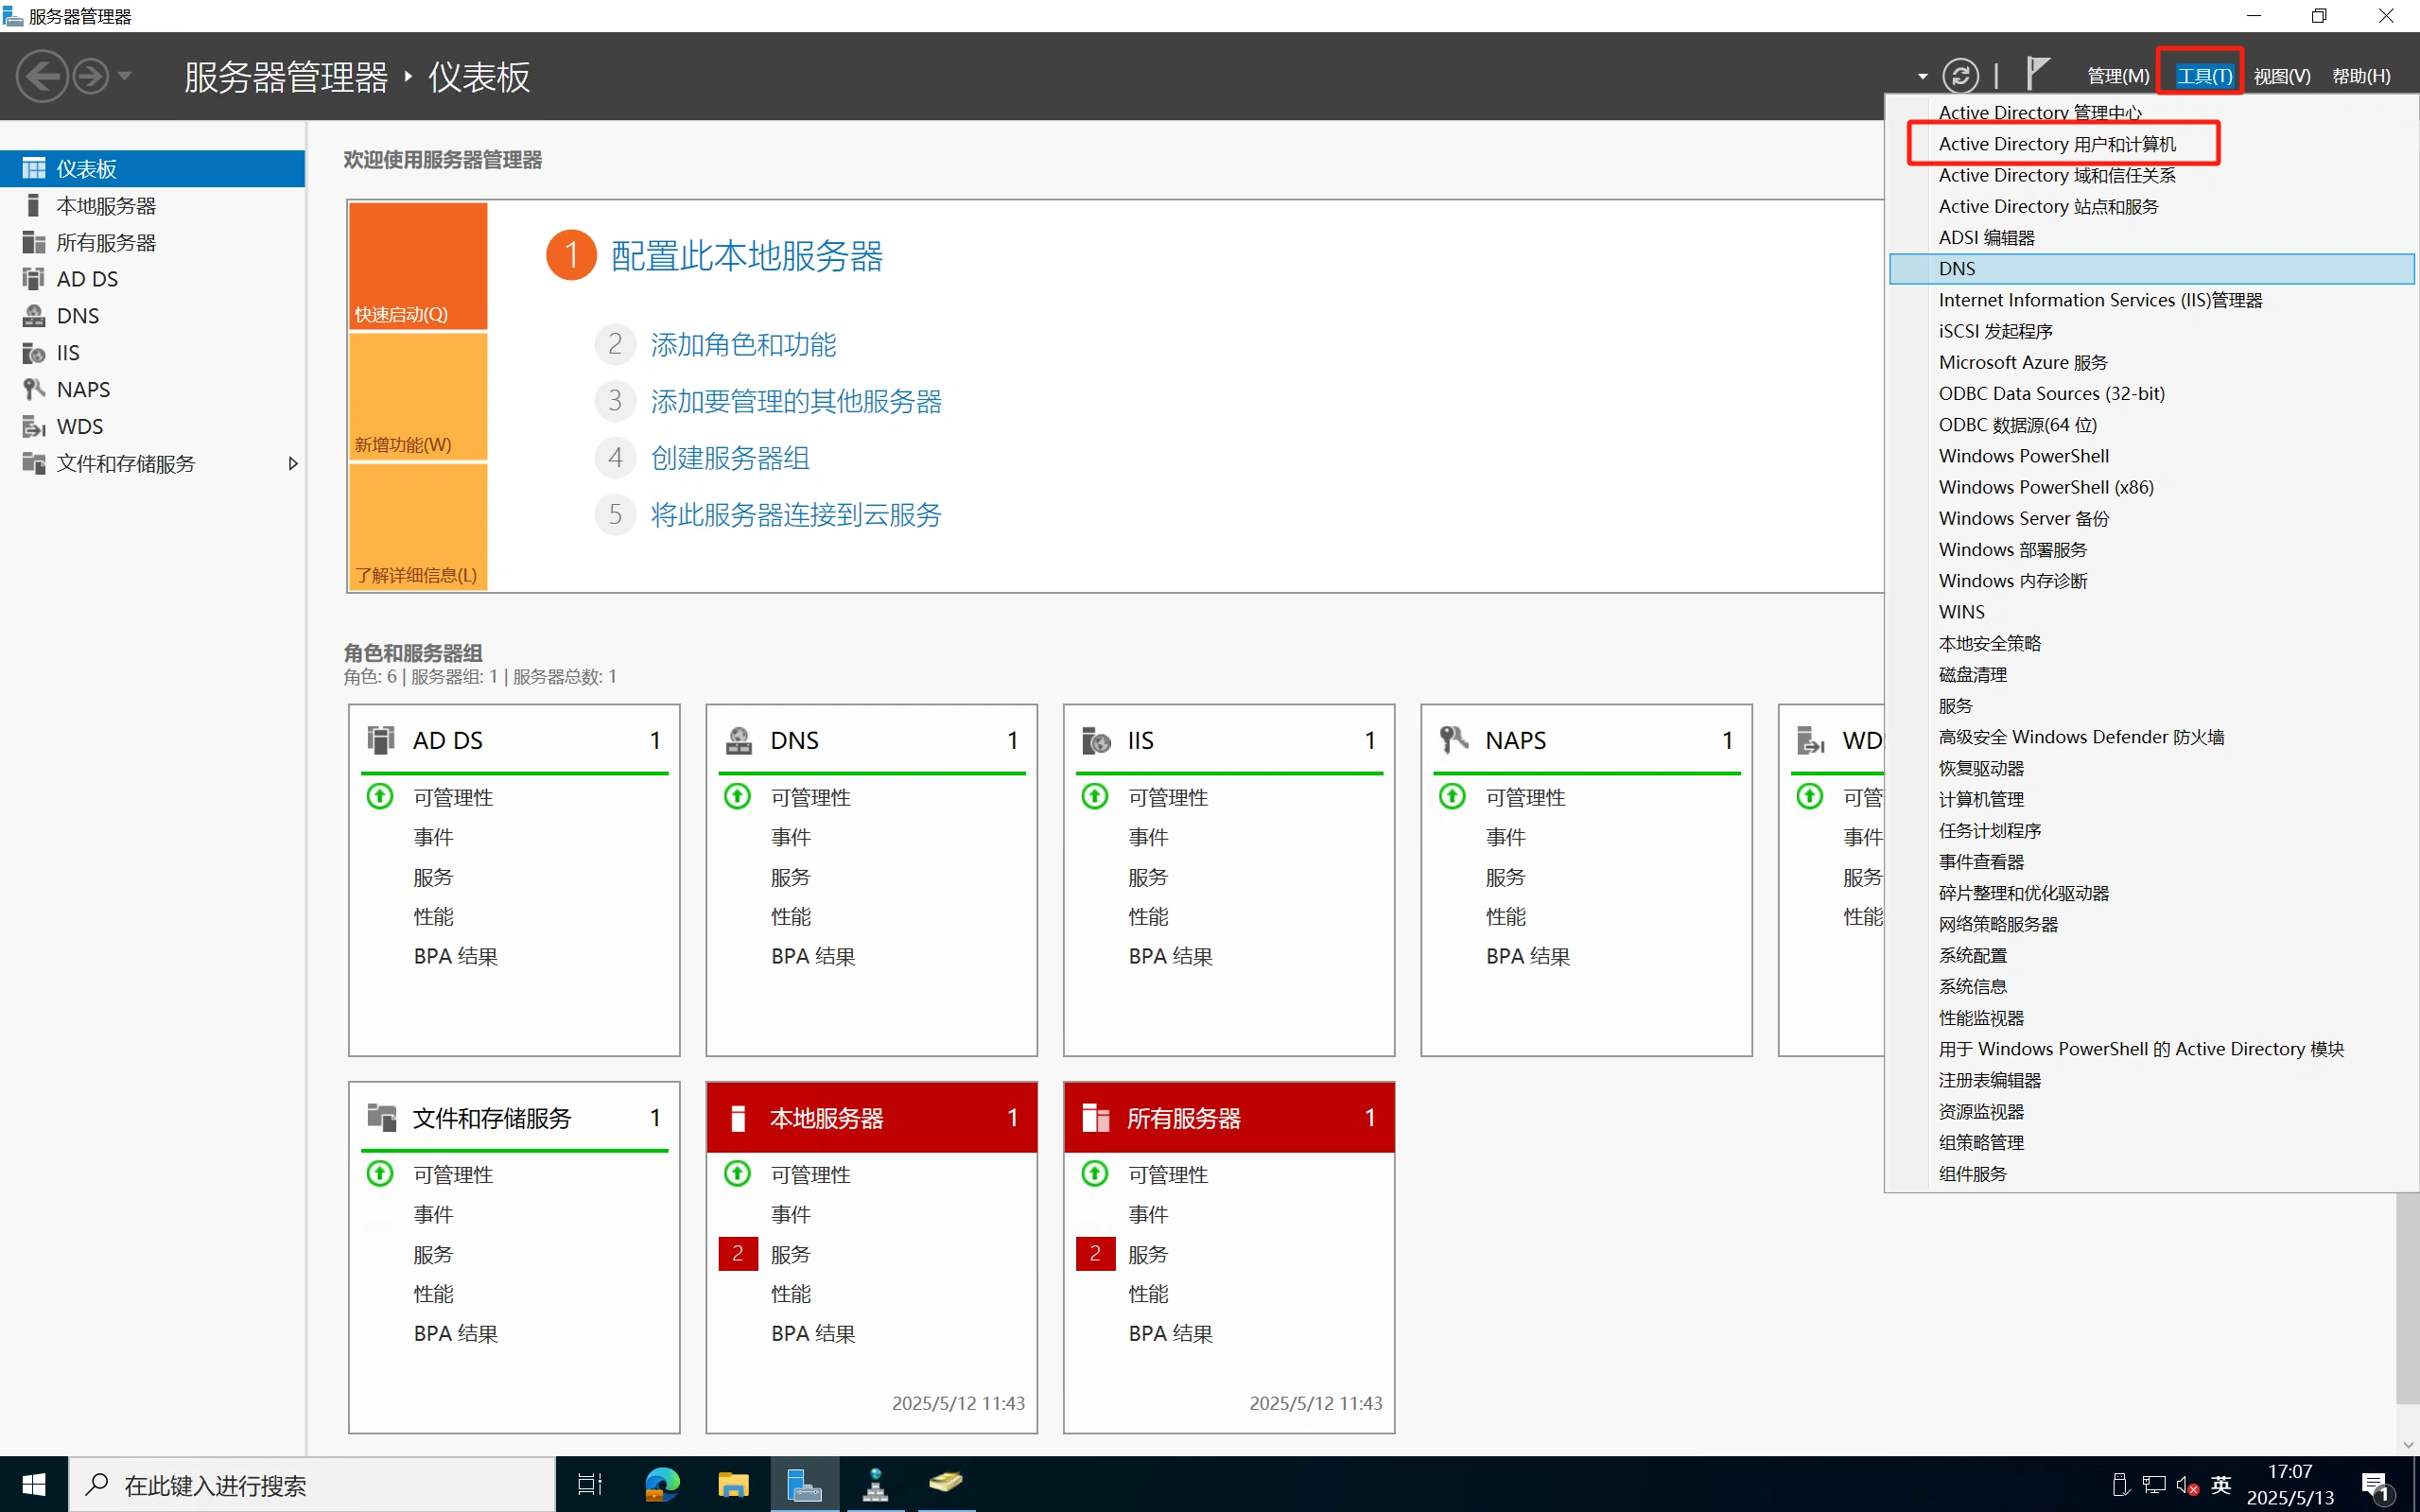Select 所有服务器 in the sidebar
The width and height of the screenshot is (2420, 1512).
click(x=152, y=242)
